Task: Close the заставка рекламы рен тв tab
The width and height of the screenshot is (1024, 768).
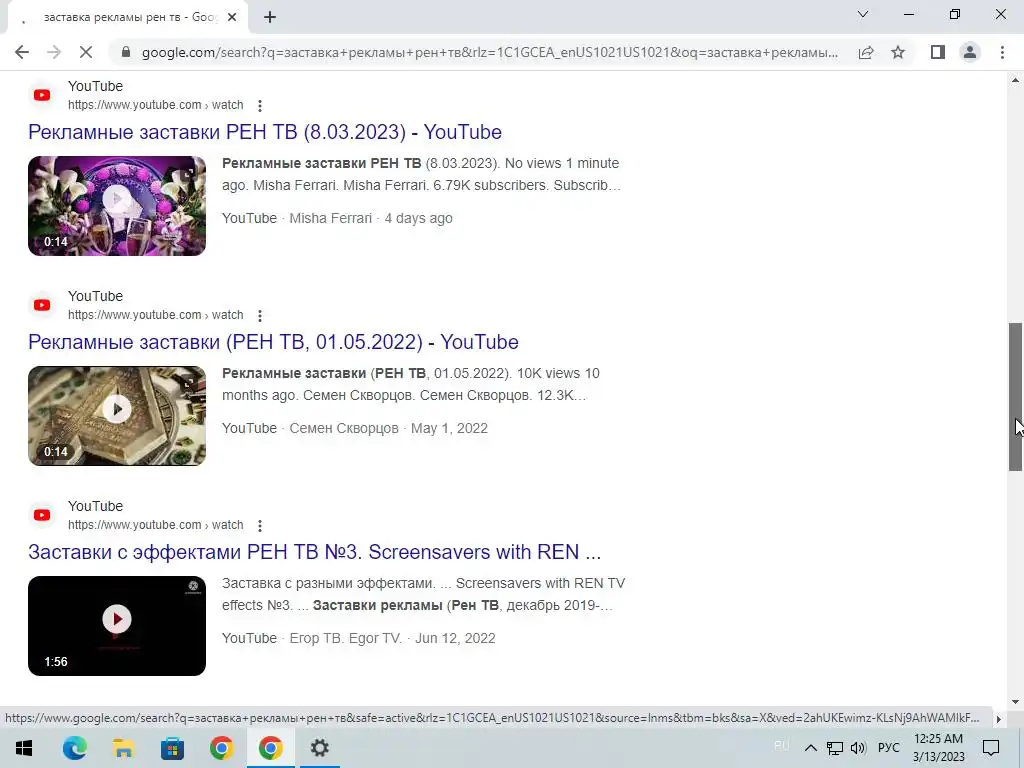Action: point(232,18)
